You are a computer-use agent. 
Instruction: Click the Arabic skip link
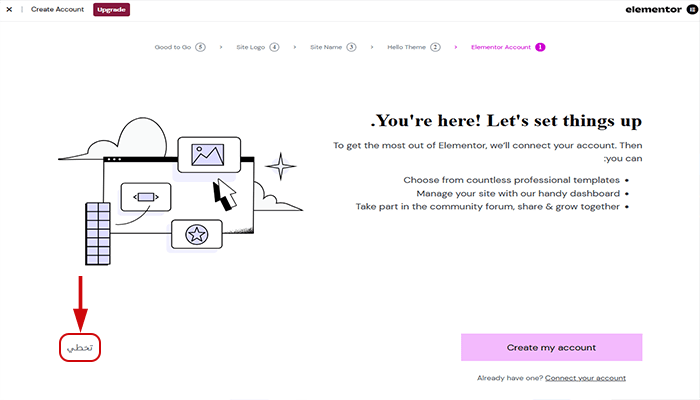point(79,348)
